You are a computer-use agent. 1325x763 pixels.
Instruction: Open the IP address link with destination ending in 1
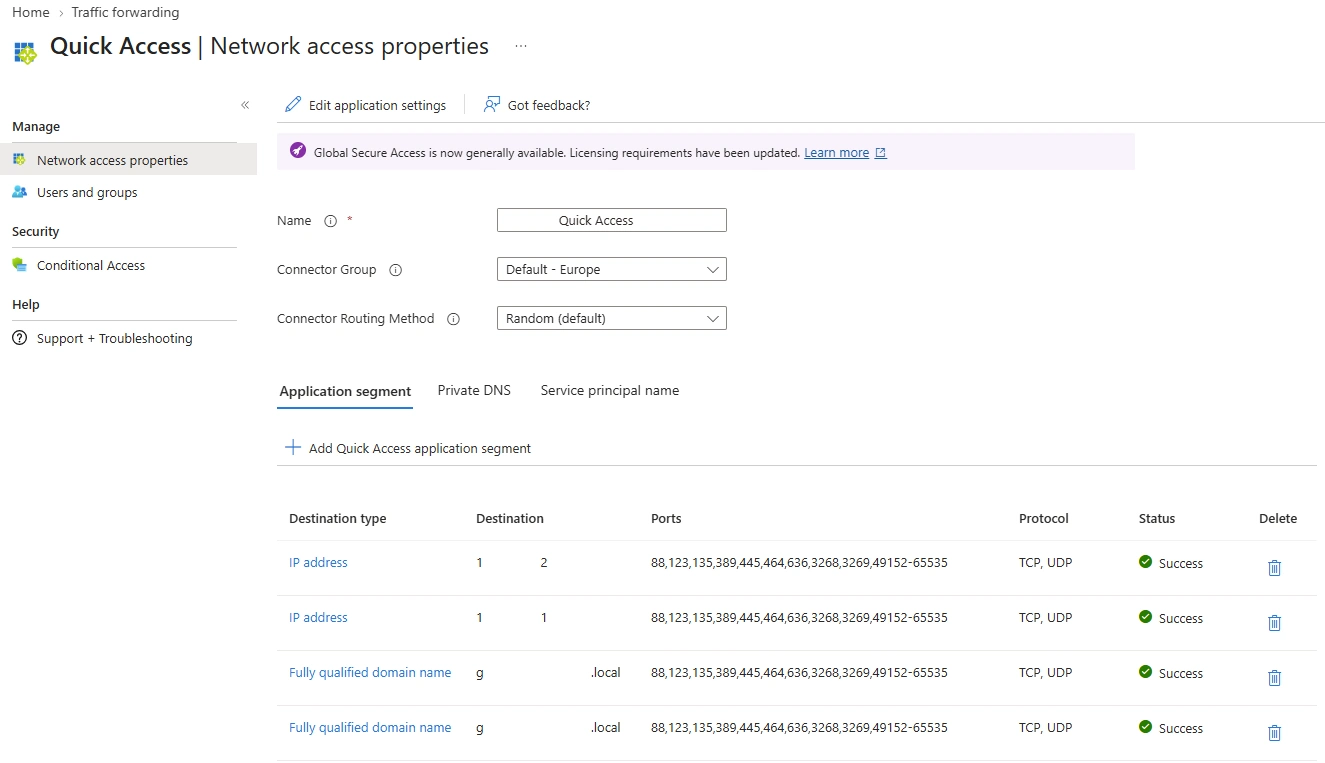click(318, 617)
